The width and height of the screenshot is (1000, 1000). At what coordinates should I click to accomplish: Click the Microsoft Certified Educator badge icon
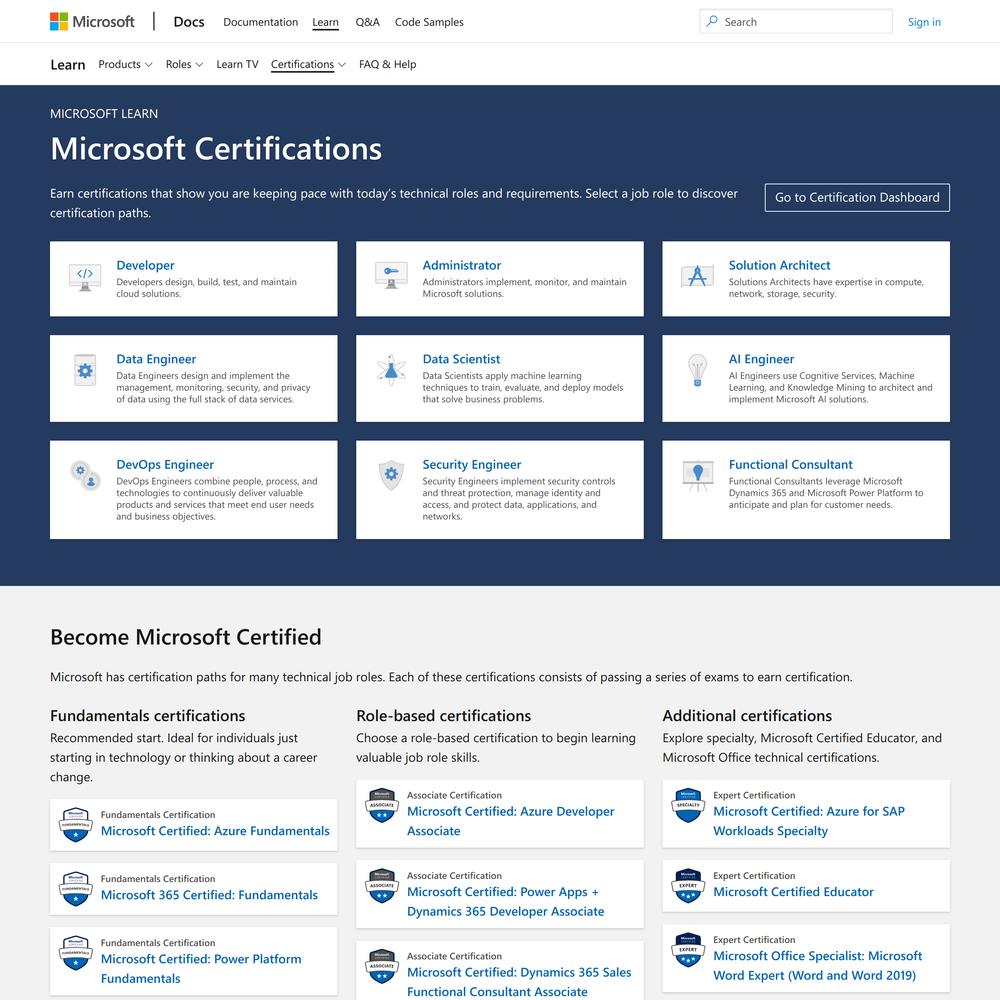[688, 886]
